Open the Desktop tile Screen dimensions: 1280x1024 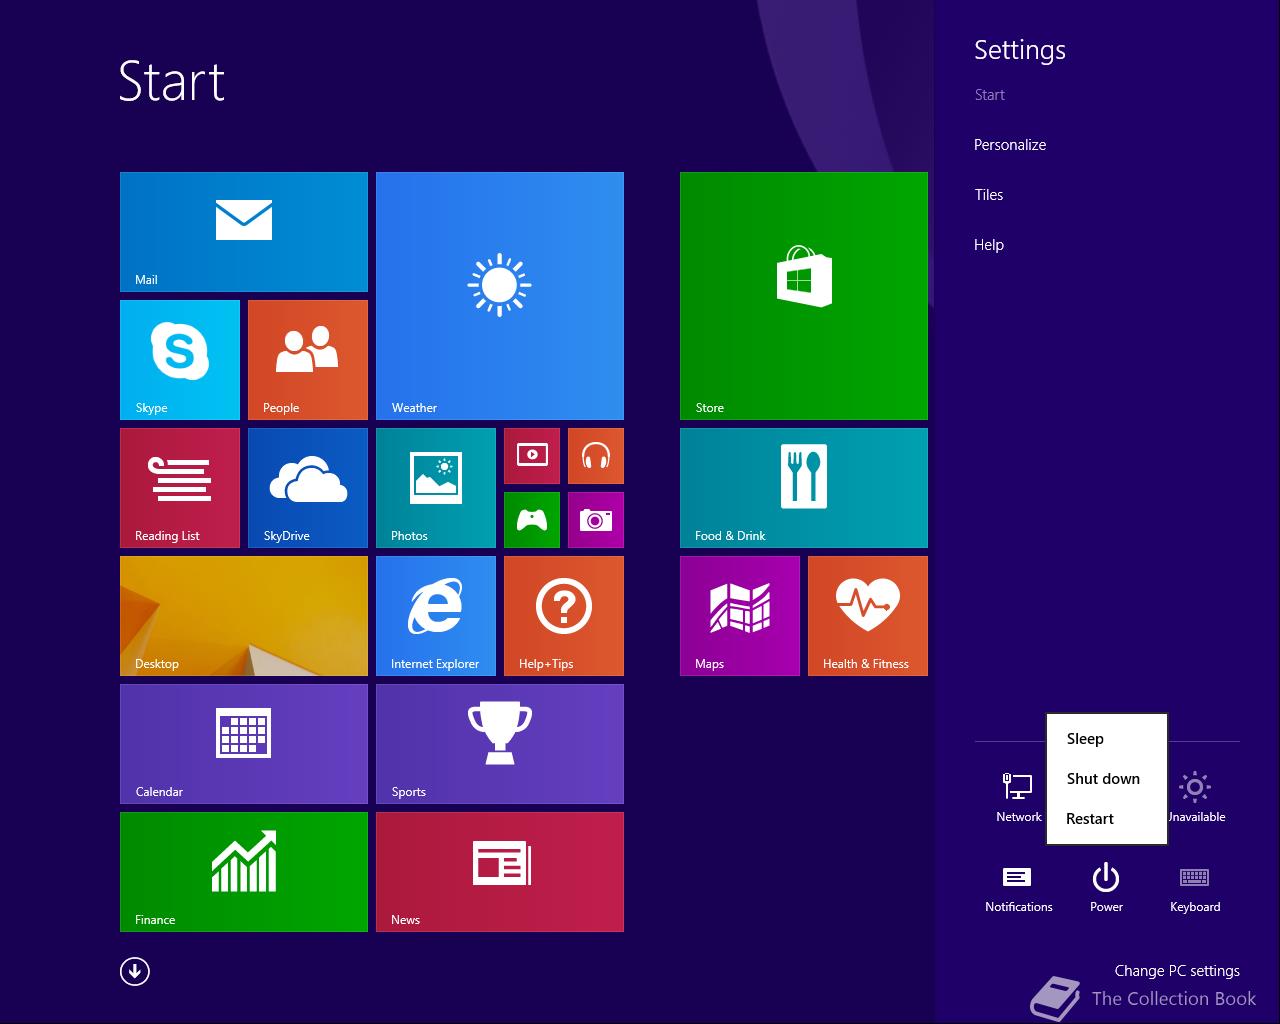[244, 616]
